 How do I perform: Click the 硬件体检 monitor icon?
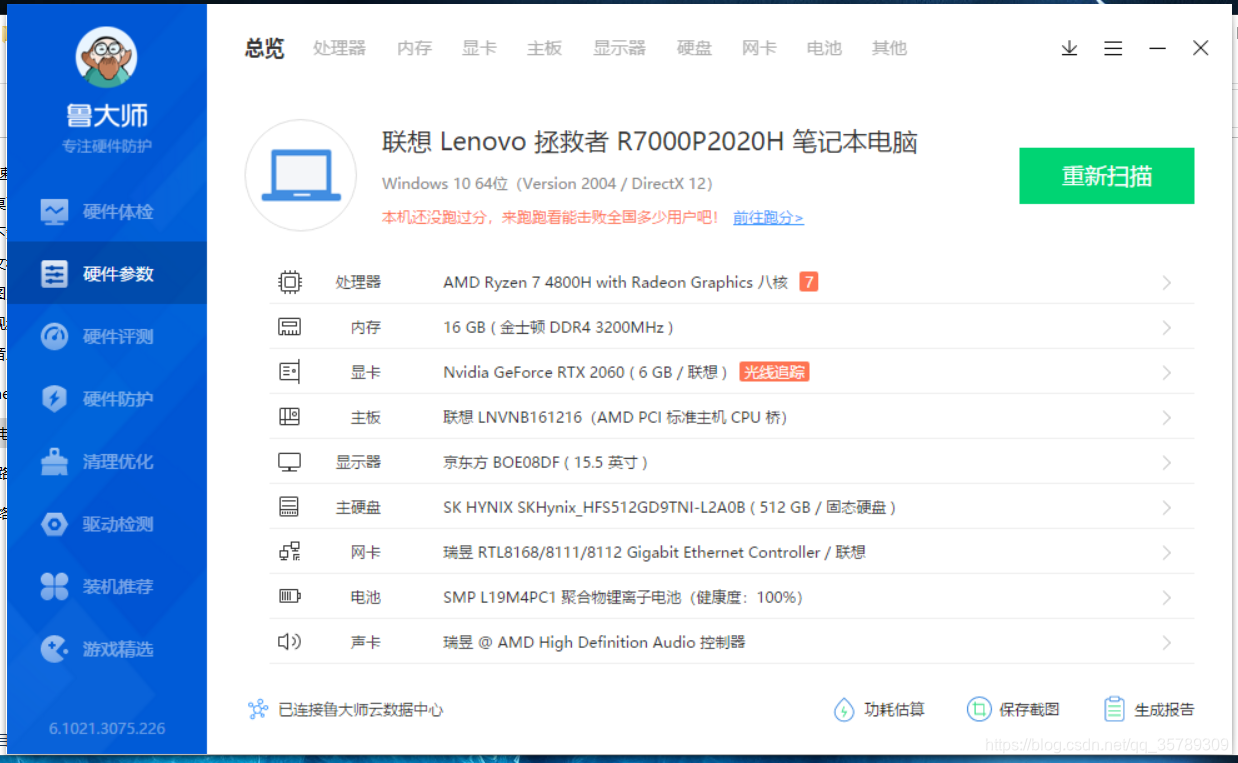pos(54,212)
